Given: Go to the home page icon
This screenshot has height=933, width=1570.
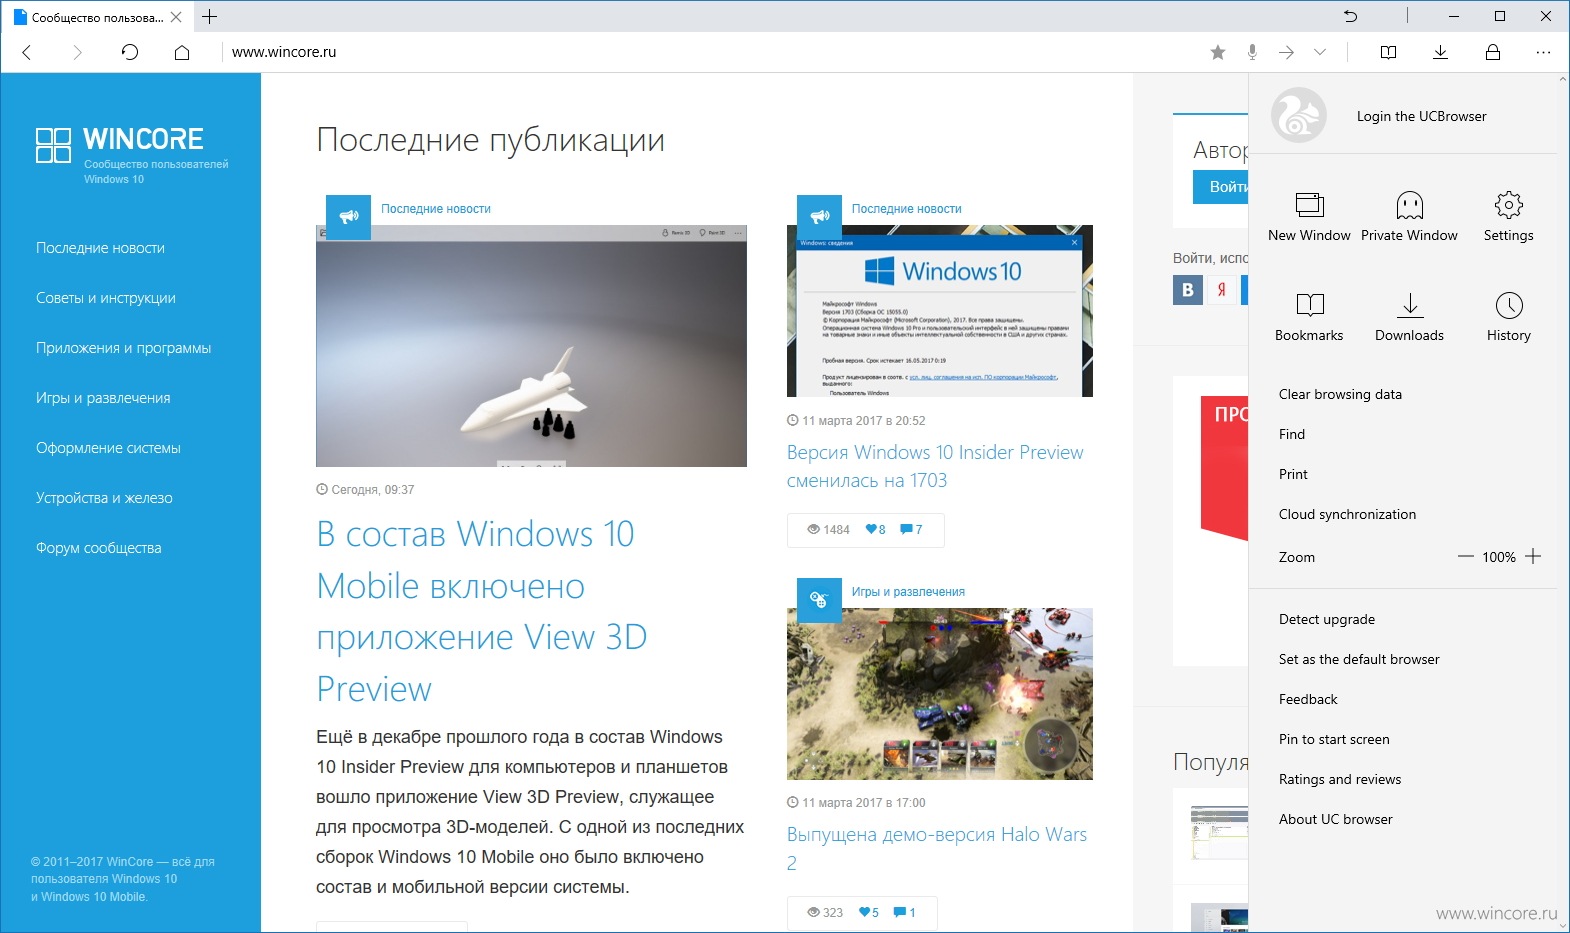Looking at the screenshot, I should pos(181,52).
